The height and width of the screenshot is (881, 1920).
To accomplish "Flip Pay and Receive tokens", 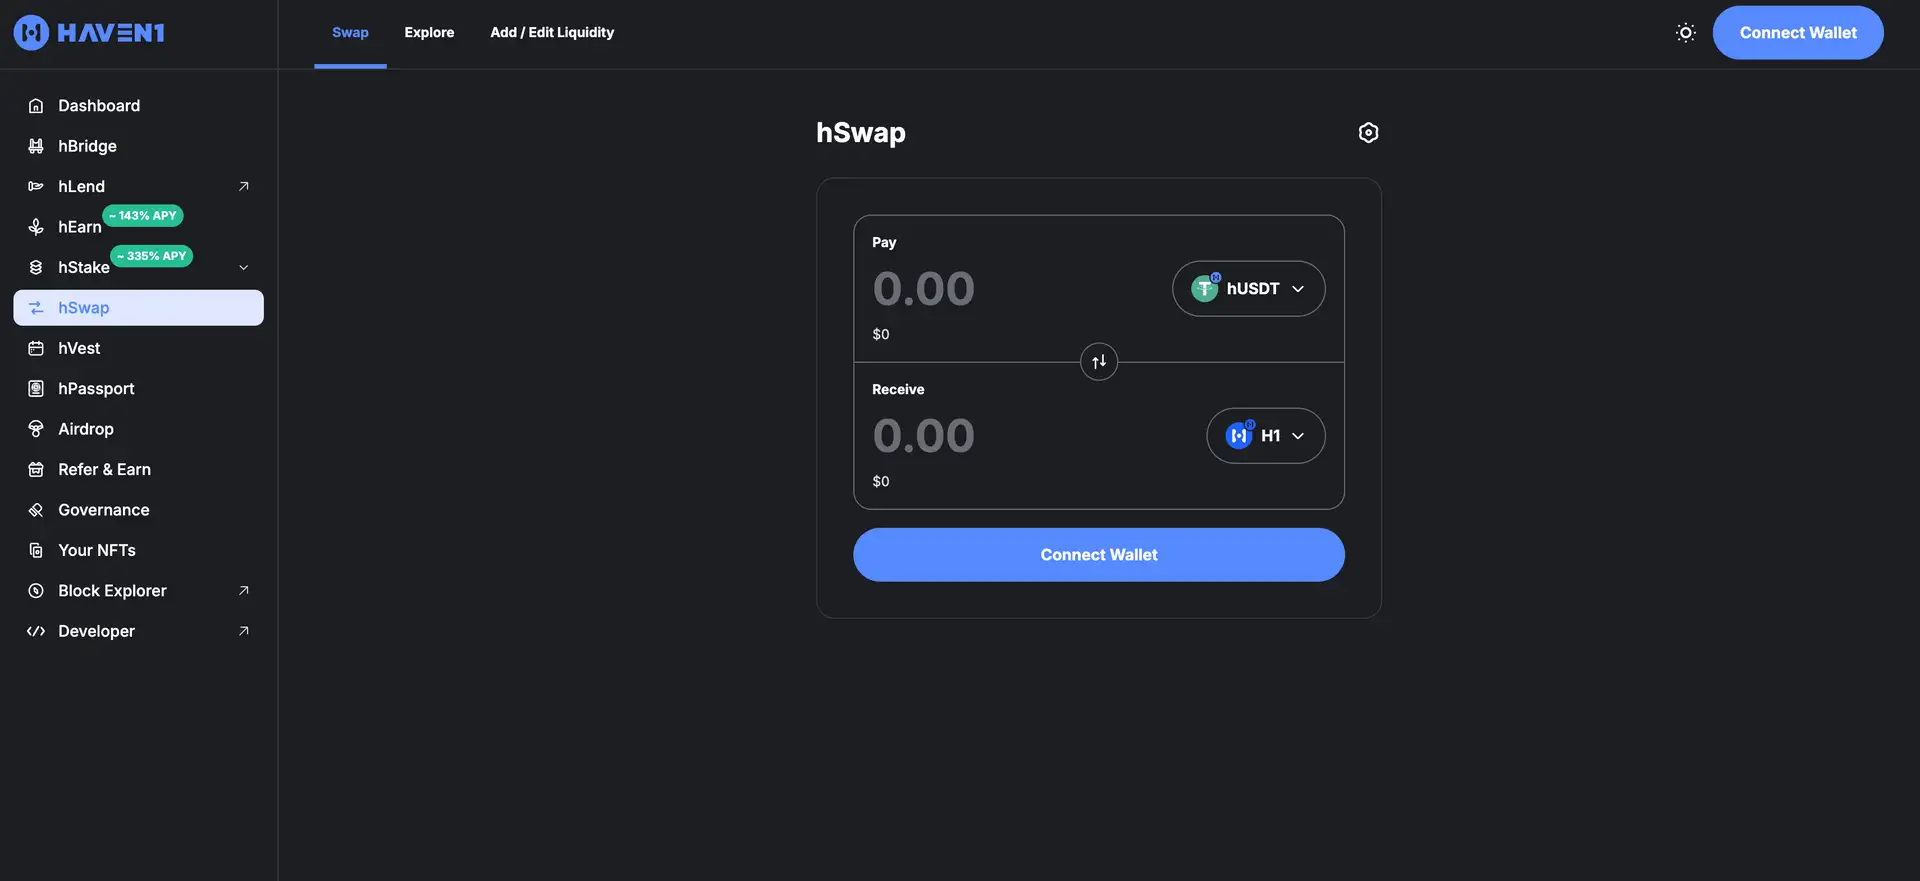I will coord(1098,362).
